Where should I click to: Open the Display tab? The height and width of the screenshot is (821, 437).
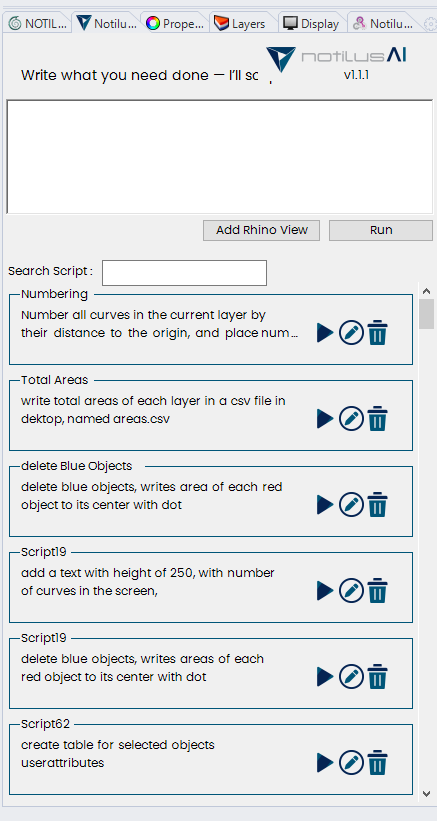tap(312, 23)
